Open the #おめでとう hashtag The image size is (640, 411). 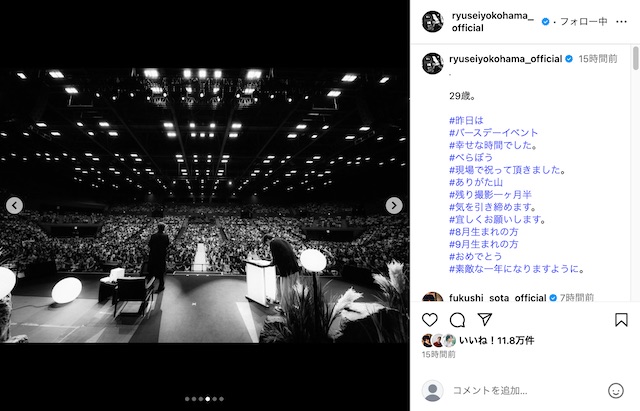click(476, 256)
